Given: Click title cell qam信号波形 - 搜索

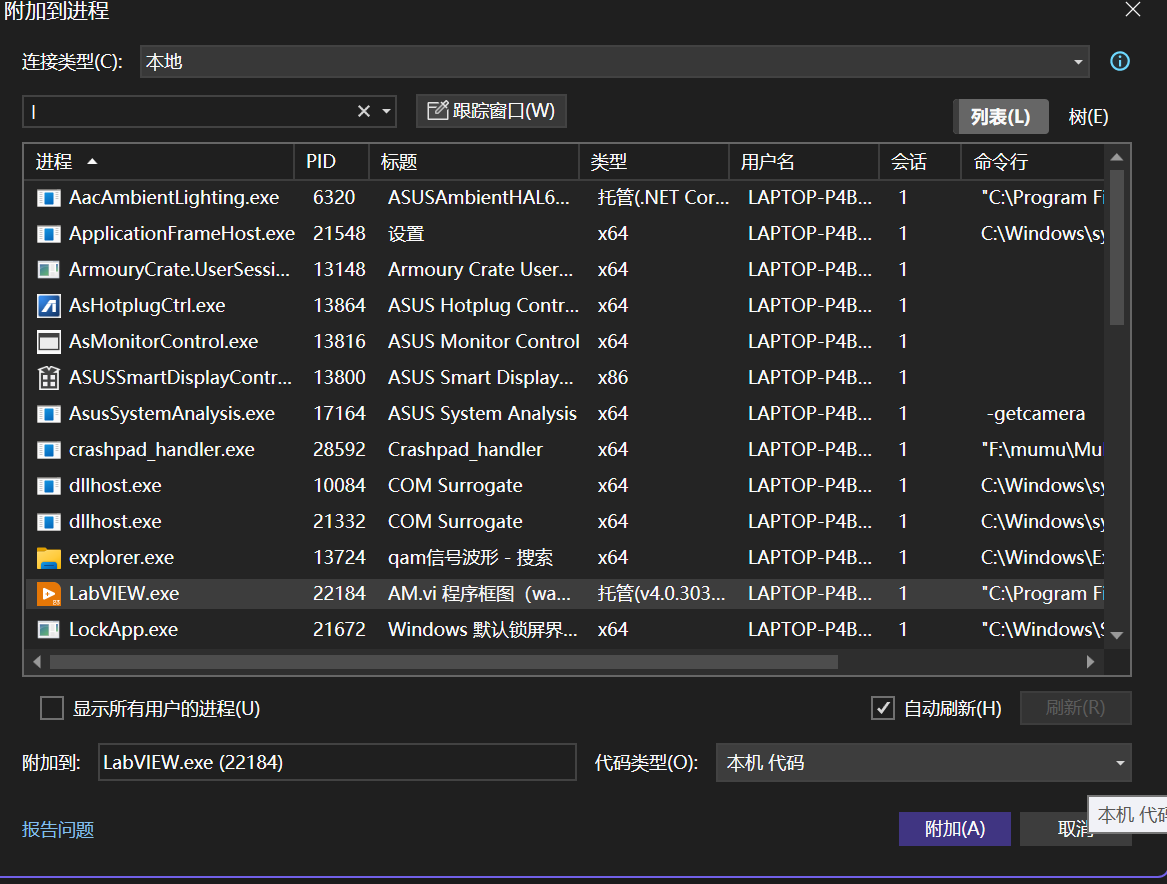Looking at the screenshot, I should coord(470,558).
